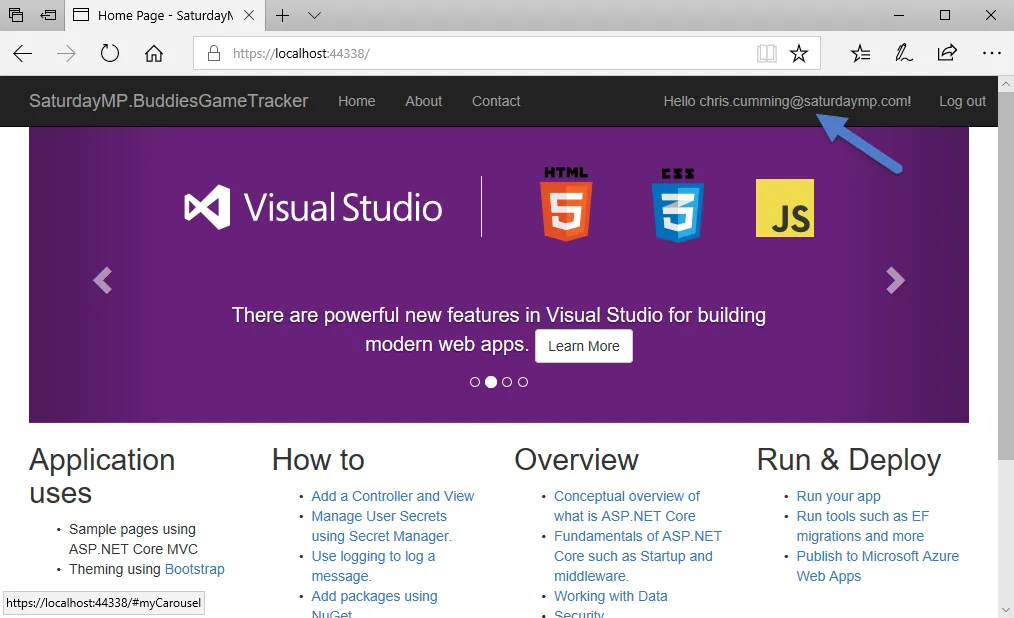Open Publish to Microsoft Azure Web Apps link

[x=878, y=566]
